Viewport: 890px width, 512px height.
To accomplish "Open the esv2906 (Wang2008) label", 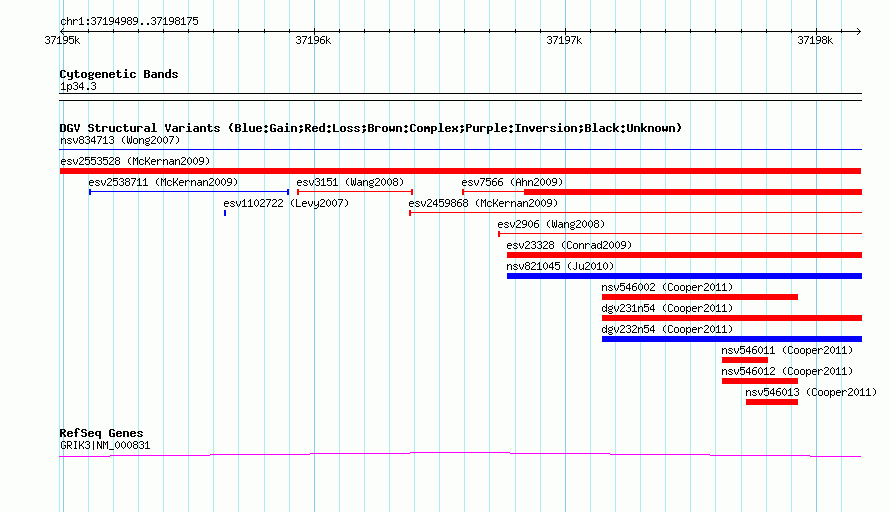I will point(551,224).
